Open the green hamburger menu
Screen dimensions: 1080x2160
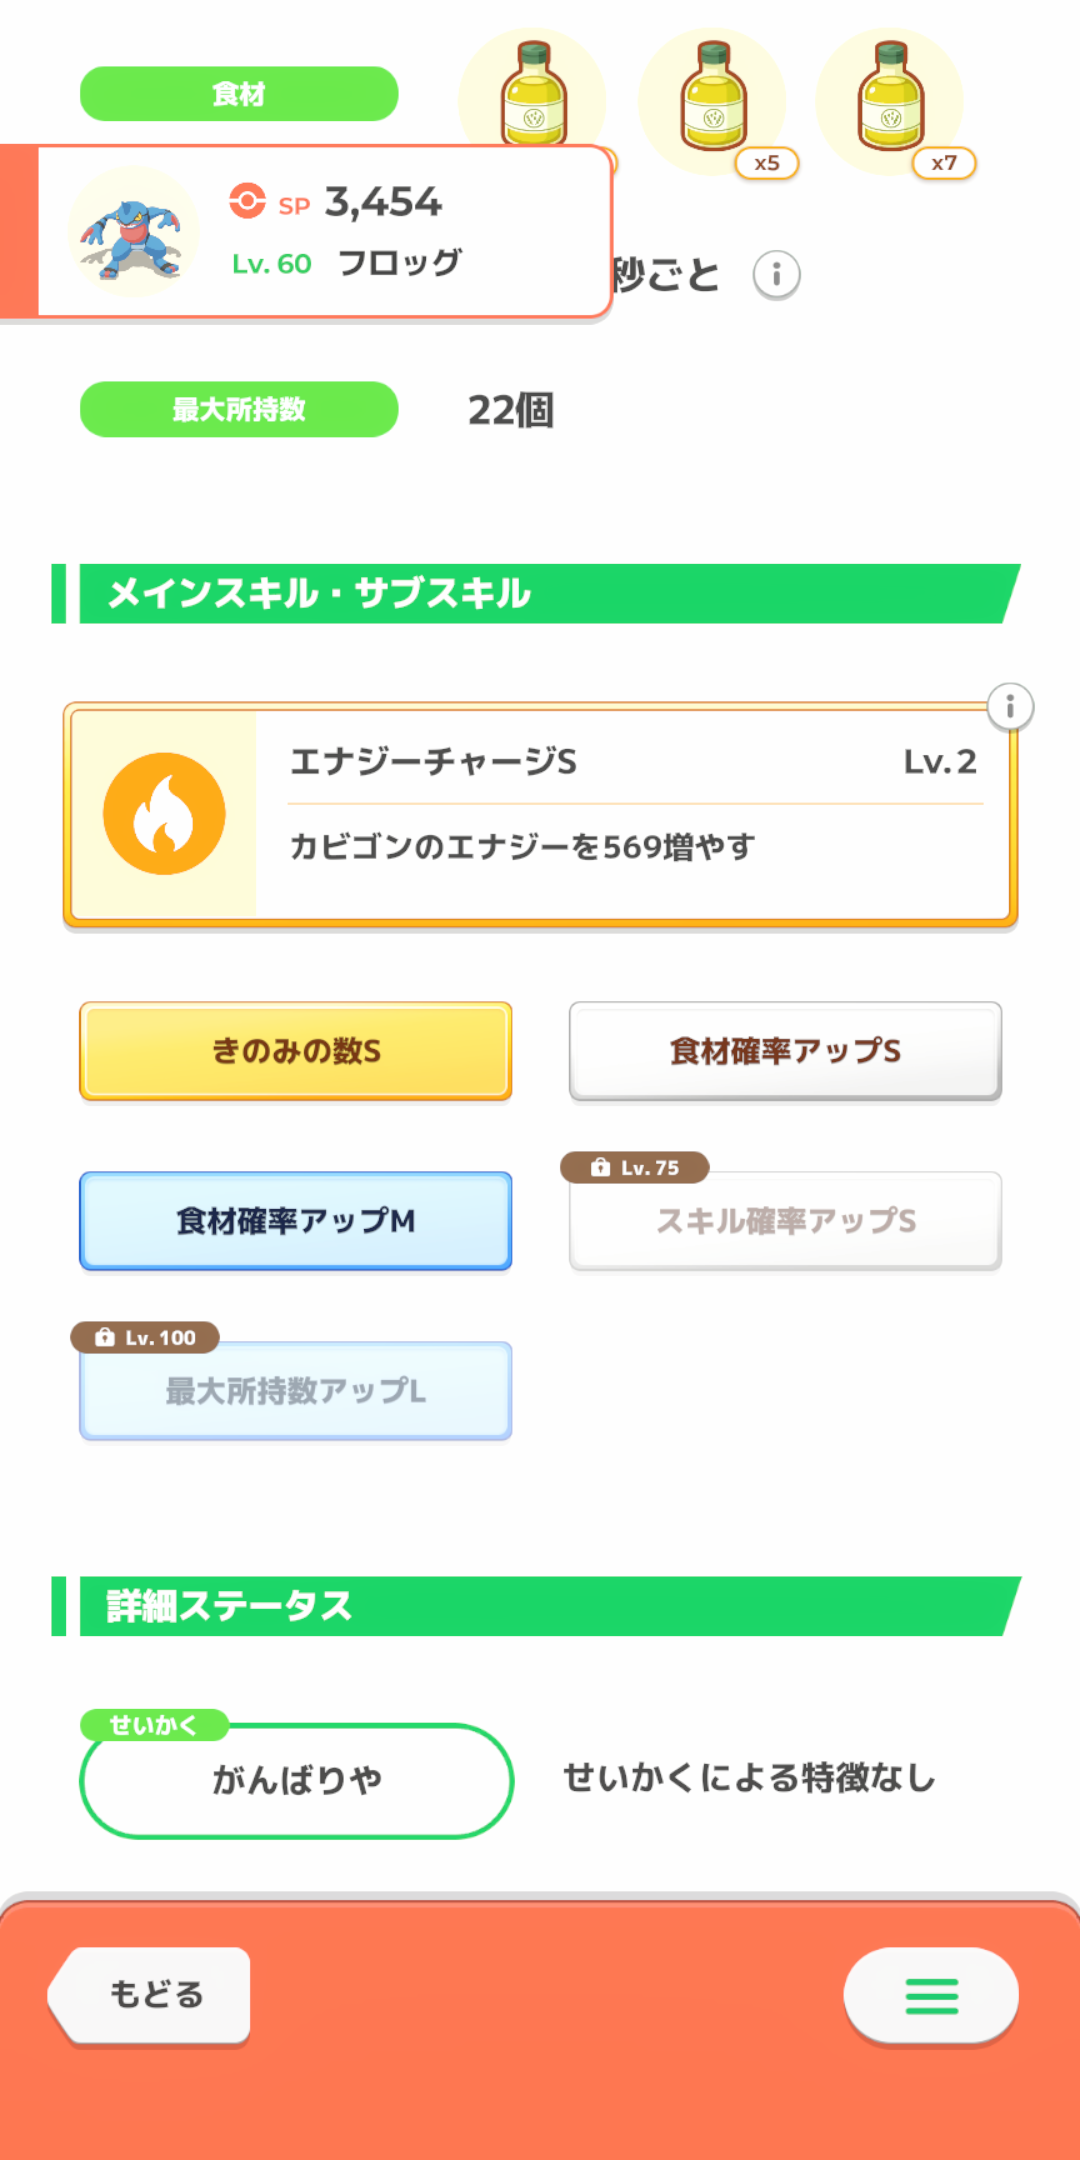click(931, 1996)
